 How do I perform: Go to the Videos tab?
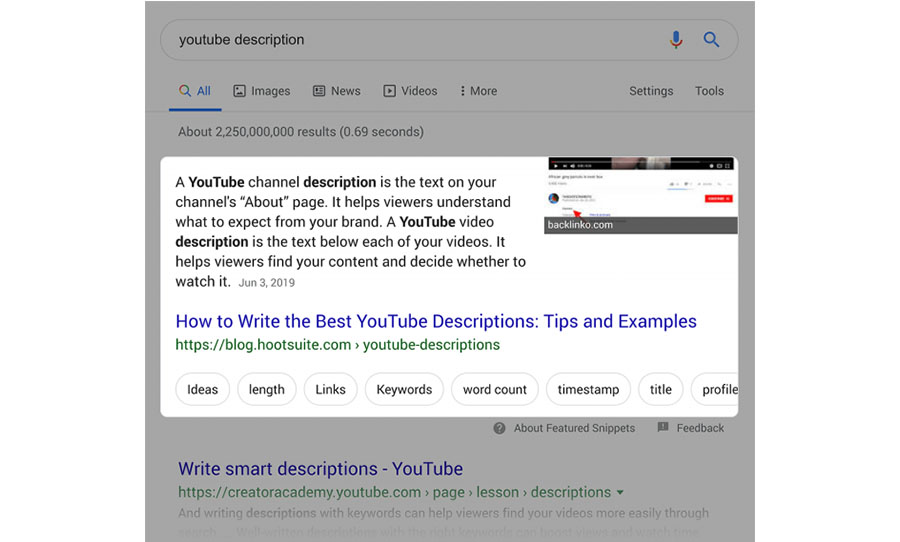[410, 91]
